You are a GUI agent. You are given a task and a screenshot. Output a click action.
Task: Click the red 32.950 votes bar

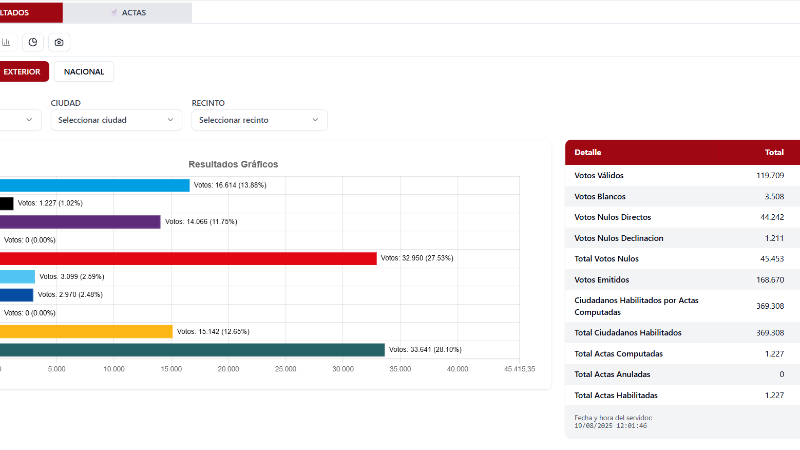(x=188, y=258)
